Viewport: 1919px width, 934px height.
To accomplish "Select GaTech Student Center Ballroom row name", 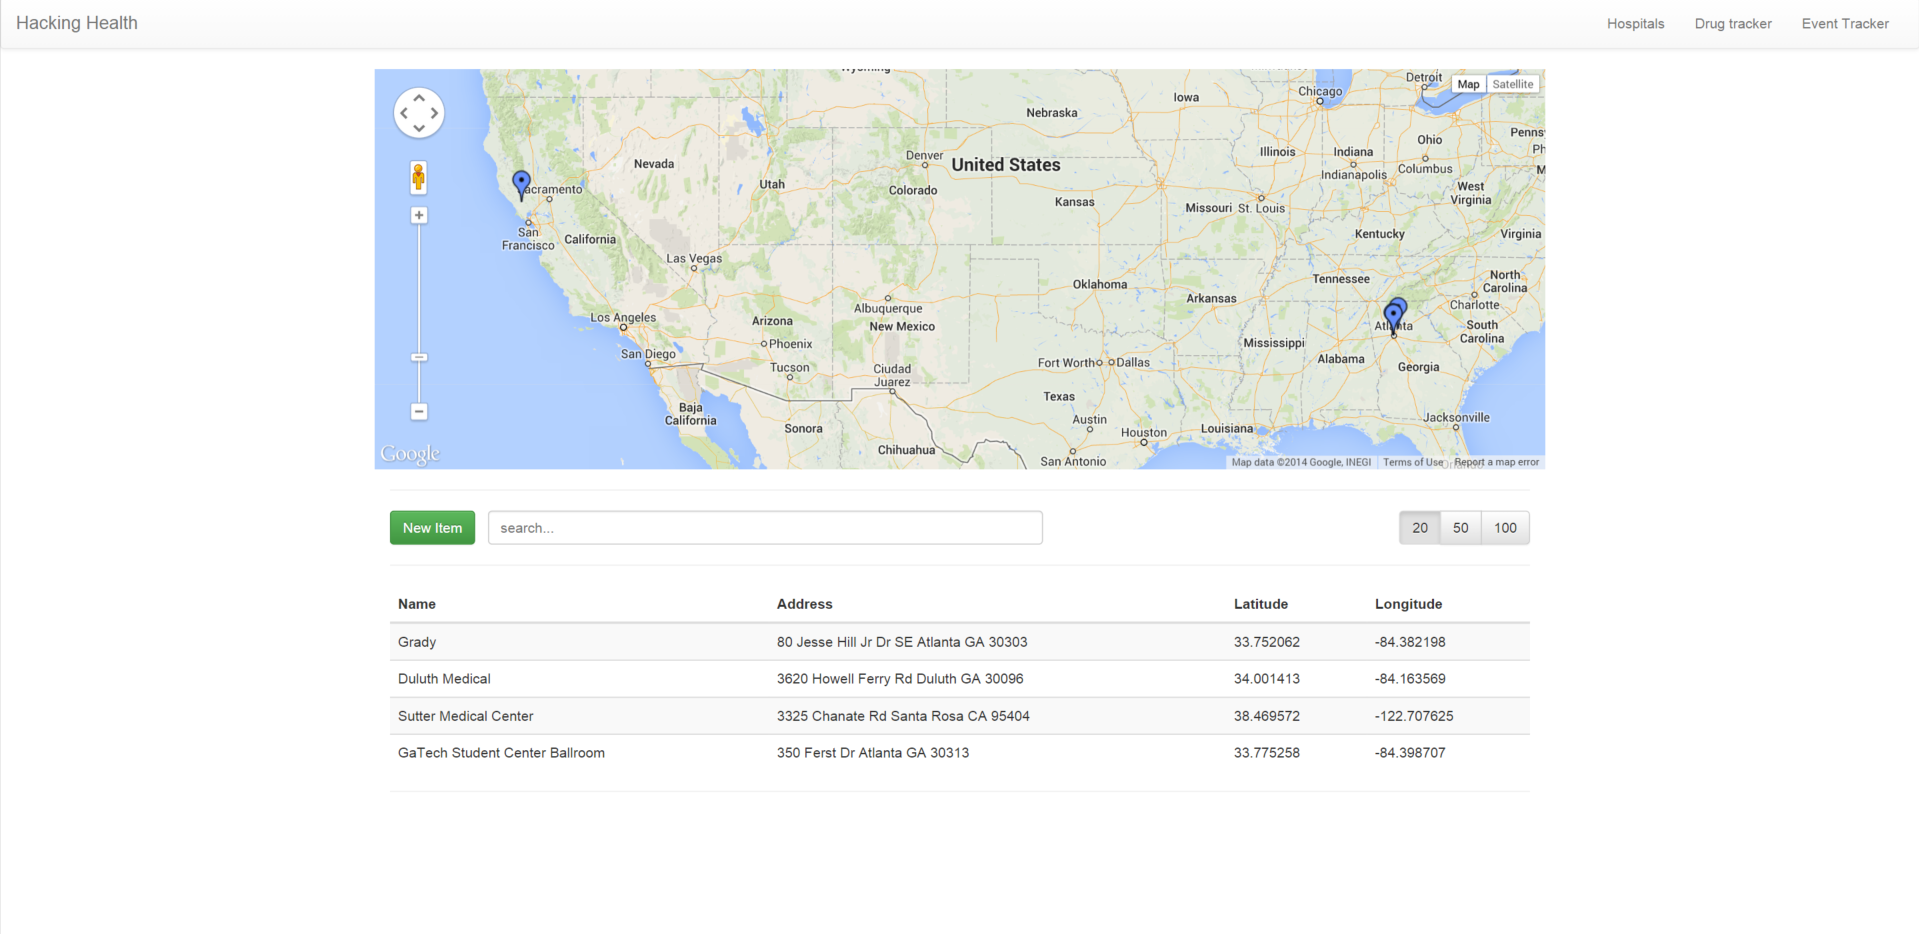I will point(501,753).
